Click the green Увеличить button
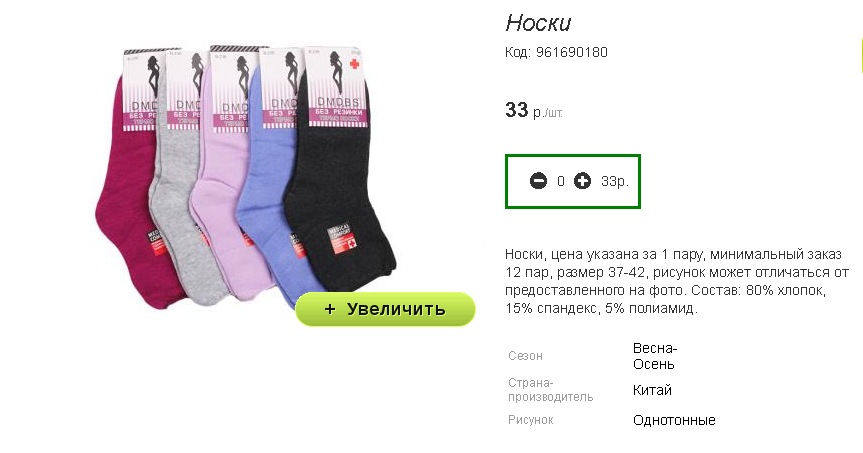Image resolution: width=863 pixels, height=453 pixels. (x=385, y=309)
